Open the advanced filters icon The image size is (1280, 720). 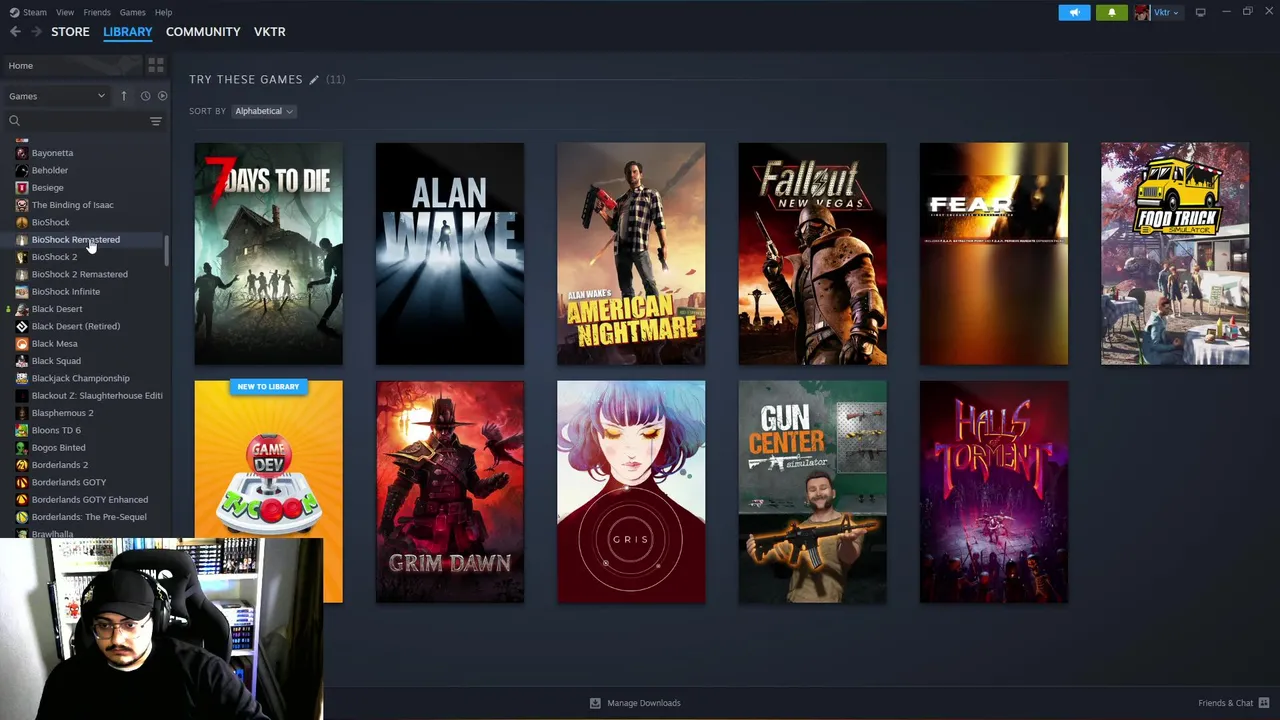pyautogui.click(x=156, y=121)
